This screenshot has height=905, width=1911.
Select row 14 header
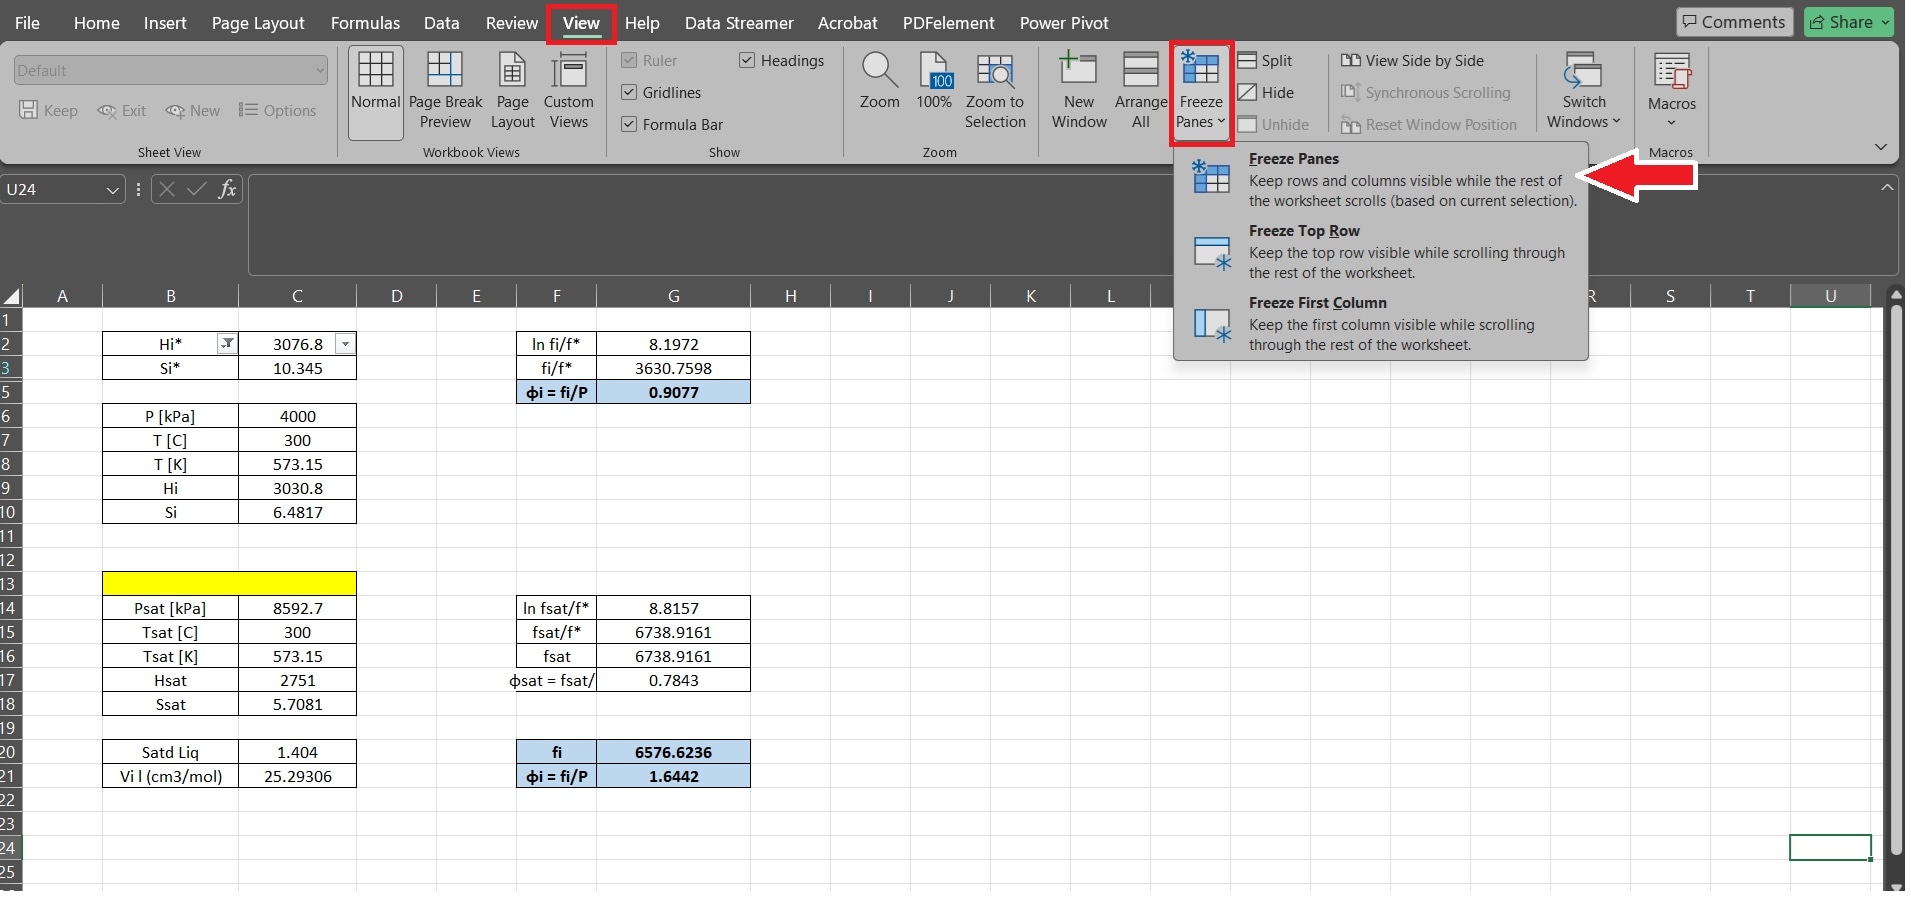coord(10,608)
